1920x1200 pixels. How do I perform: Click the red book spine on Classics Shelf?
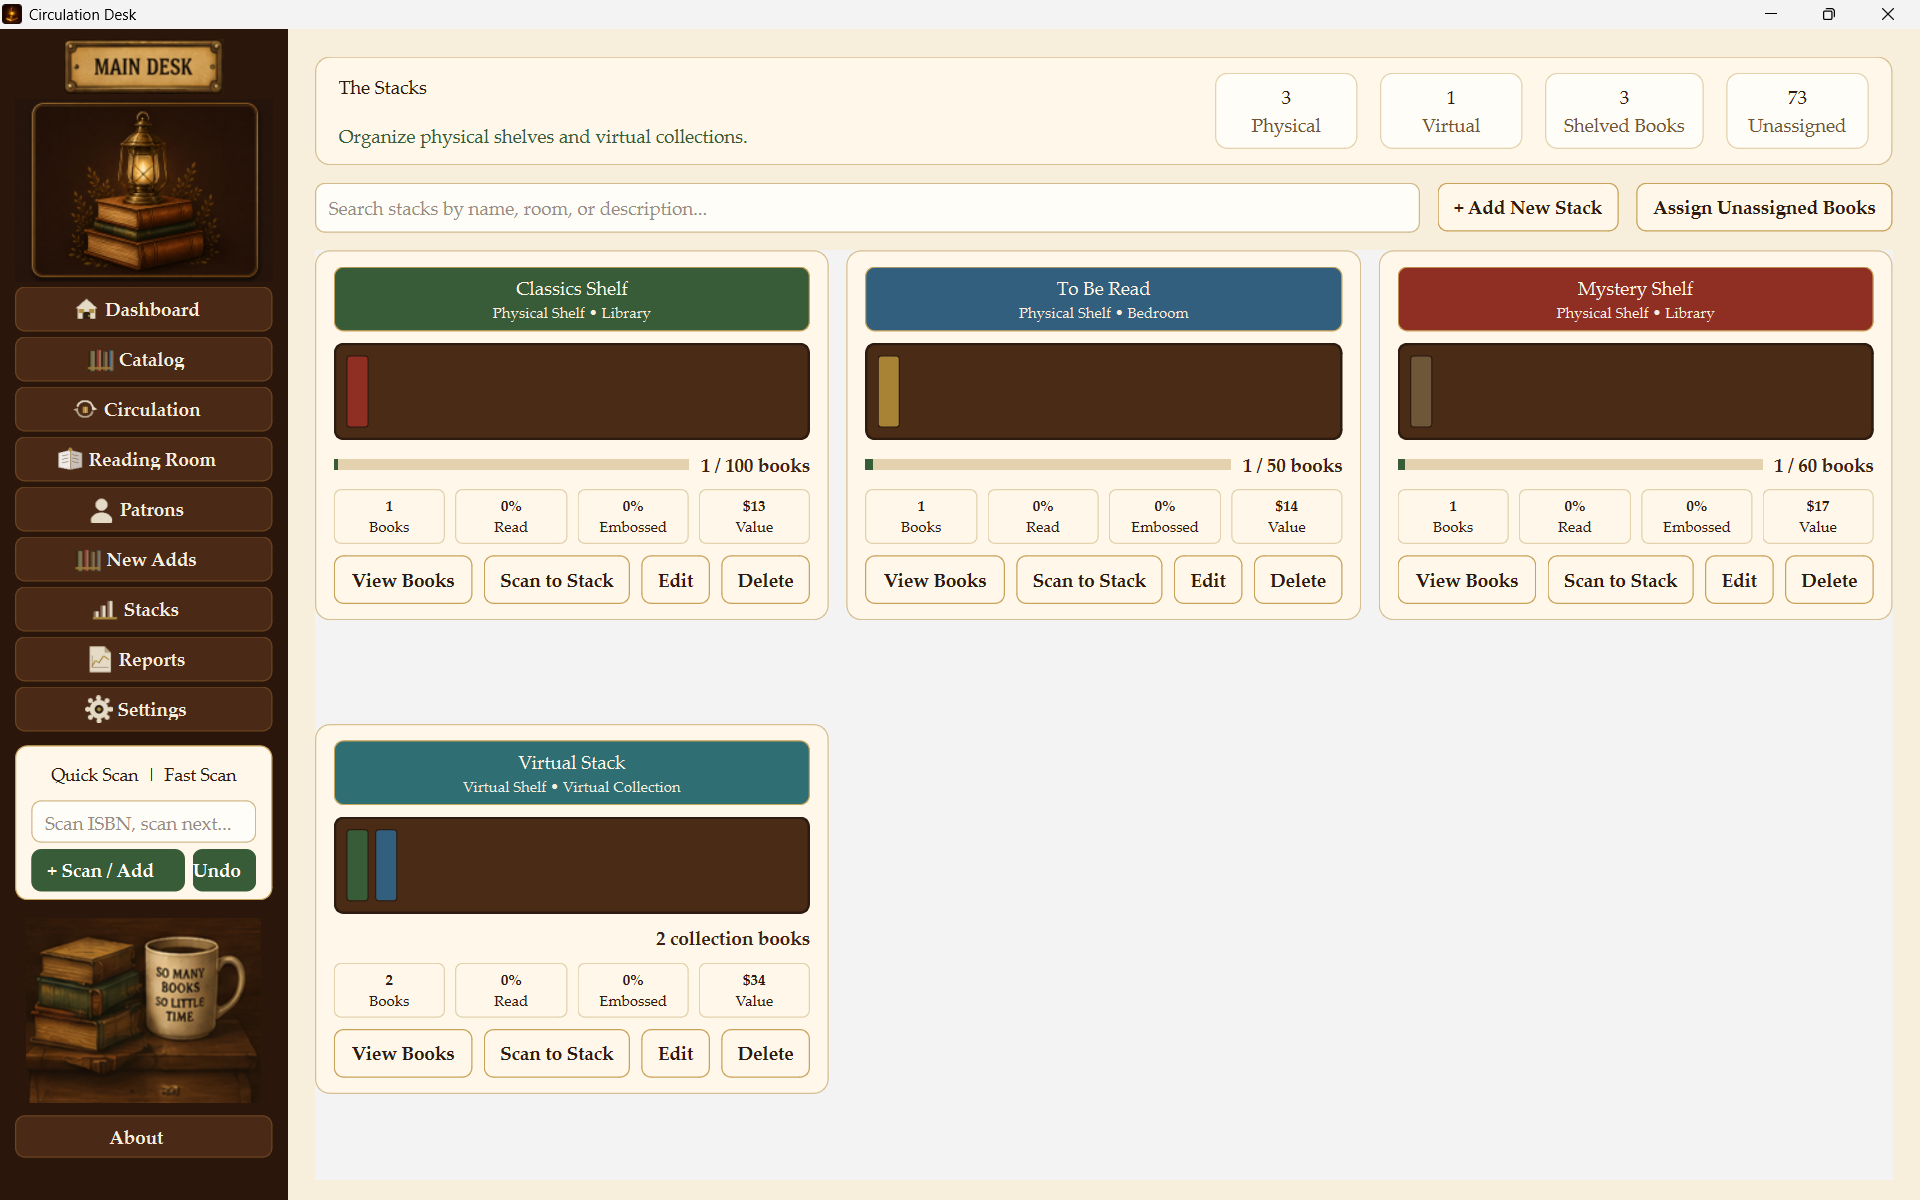click(358, 392)
